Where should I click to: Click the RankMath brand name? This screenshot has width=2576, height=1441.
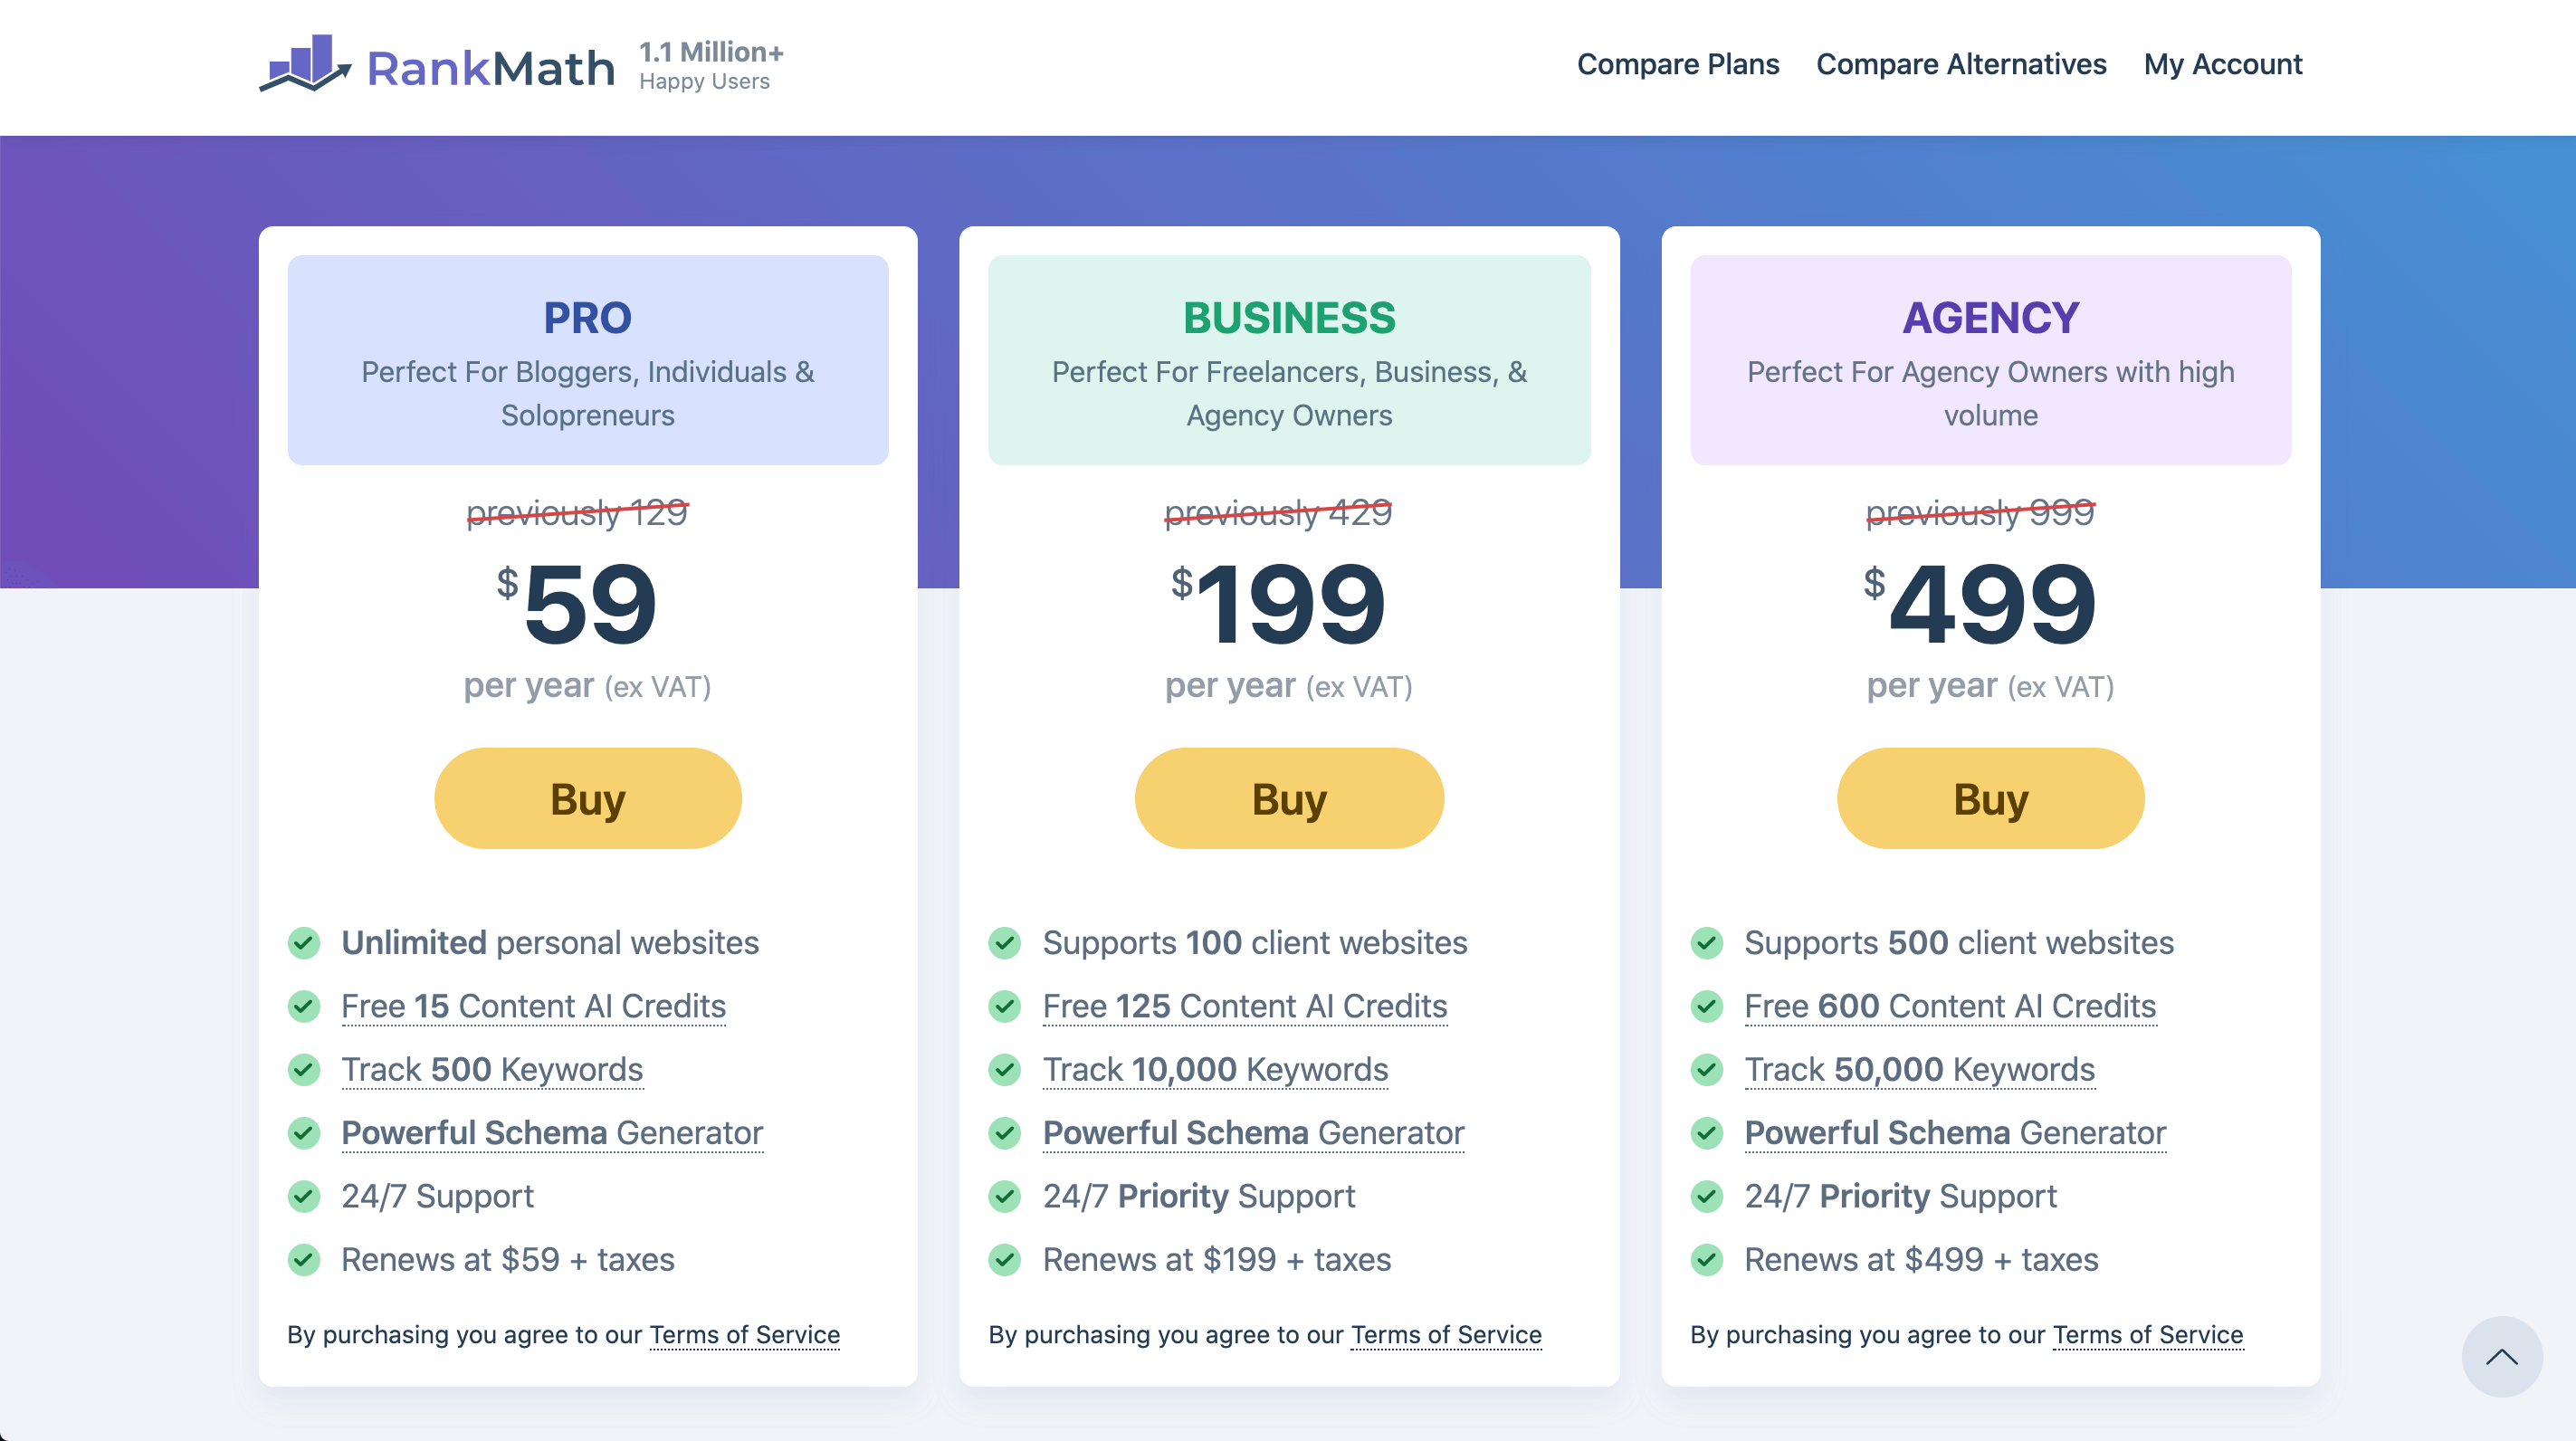[491, 68]
